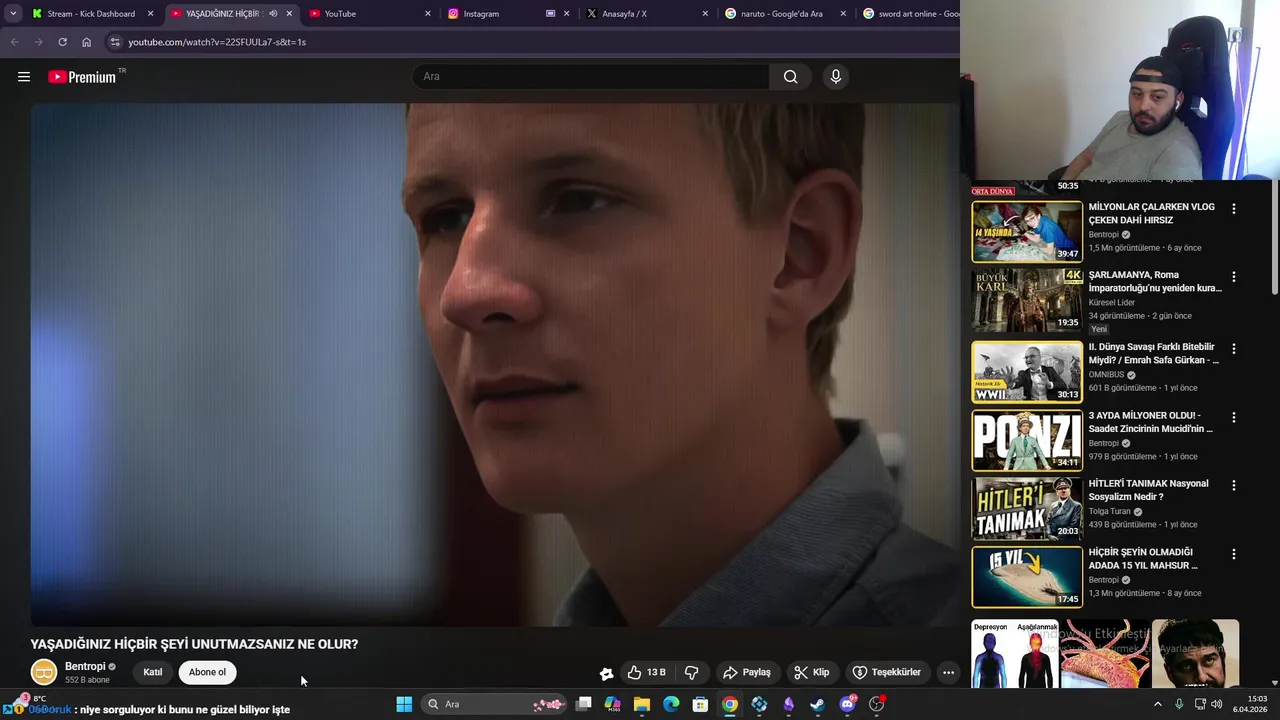Click the OMNIBUS channel name
Screen dimensions: 1280x720
[x=1107, y=375]
